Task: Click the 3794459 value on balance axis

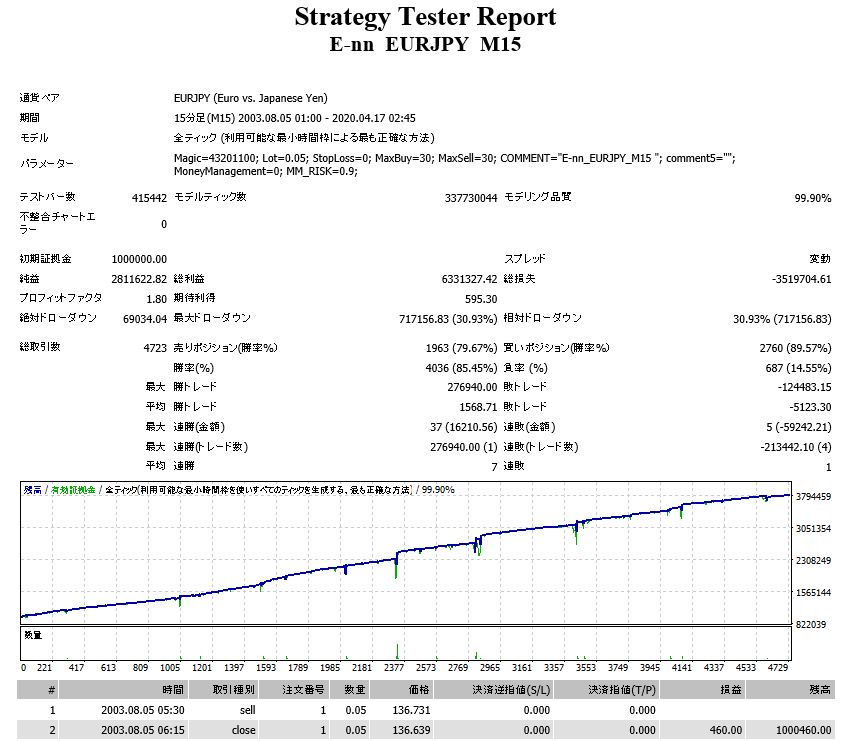Action: pyautogui.click(x=813, y=496)
